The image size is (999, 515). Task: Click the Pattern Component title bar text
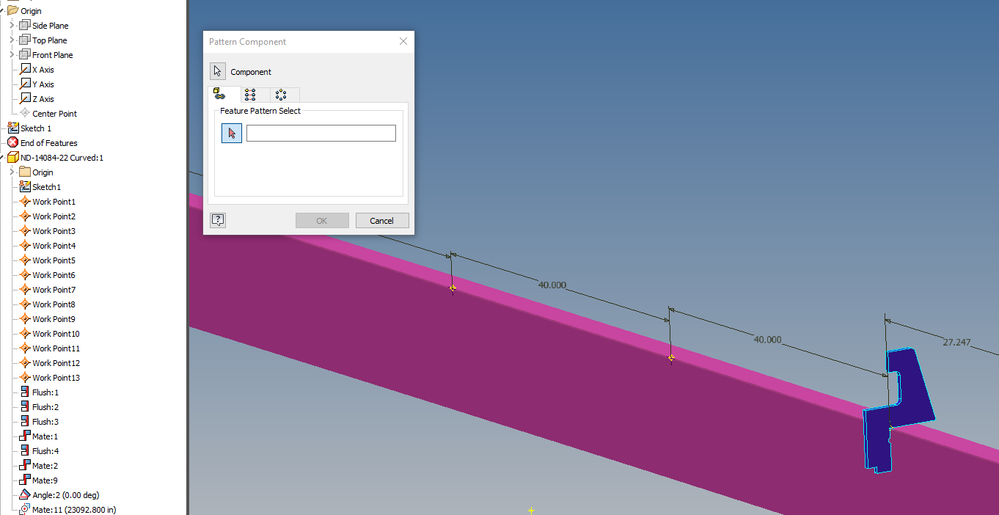point(247,41)
